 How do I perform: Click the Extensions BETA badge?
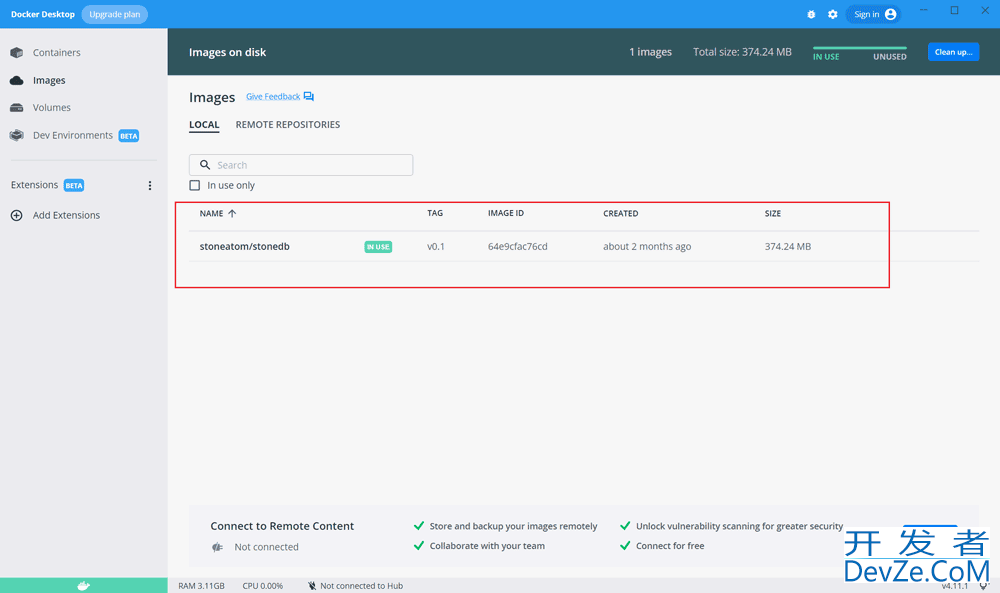click(x=74, y=186)
